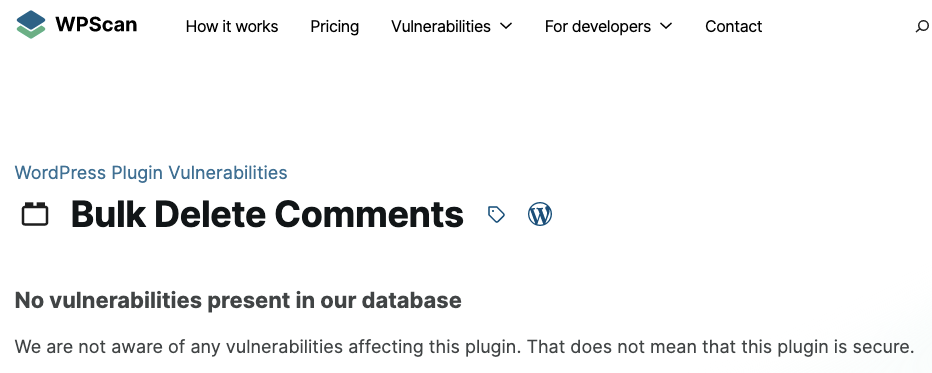Click the Bulk Delete Comments plugin title
This screenshot has height=373, width=932.
click(x=267, y=214)
